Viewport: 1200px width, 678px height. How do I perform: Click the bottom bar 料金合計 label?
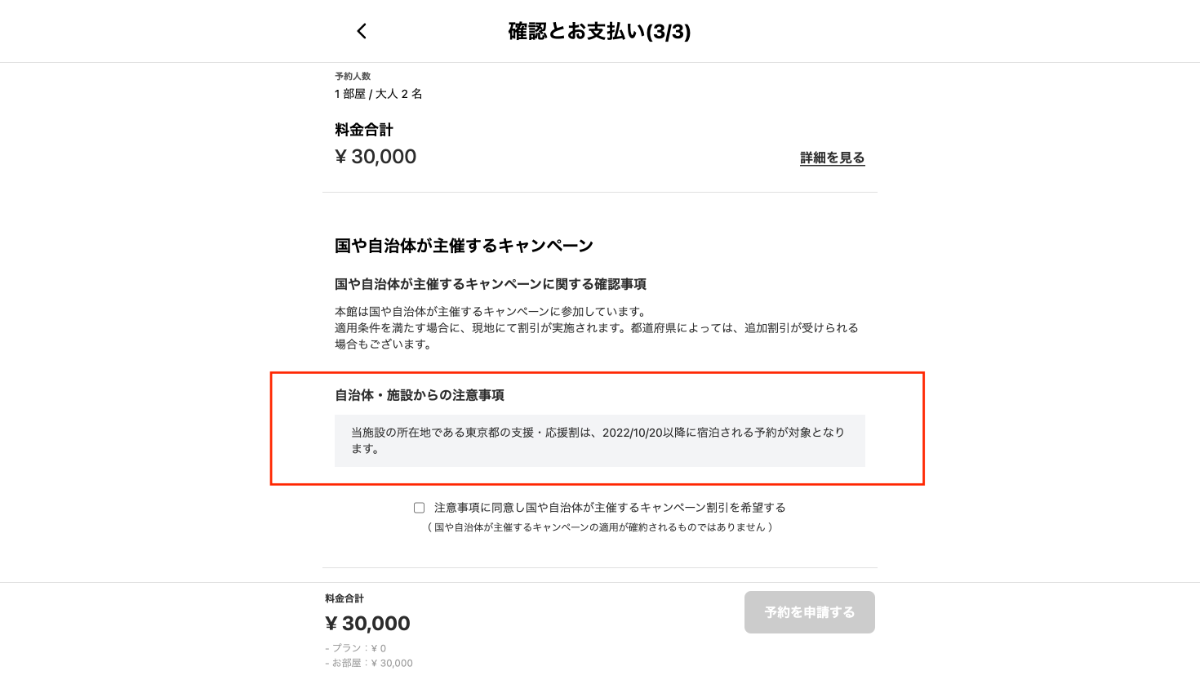pos(344,599)
